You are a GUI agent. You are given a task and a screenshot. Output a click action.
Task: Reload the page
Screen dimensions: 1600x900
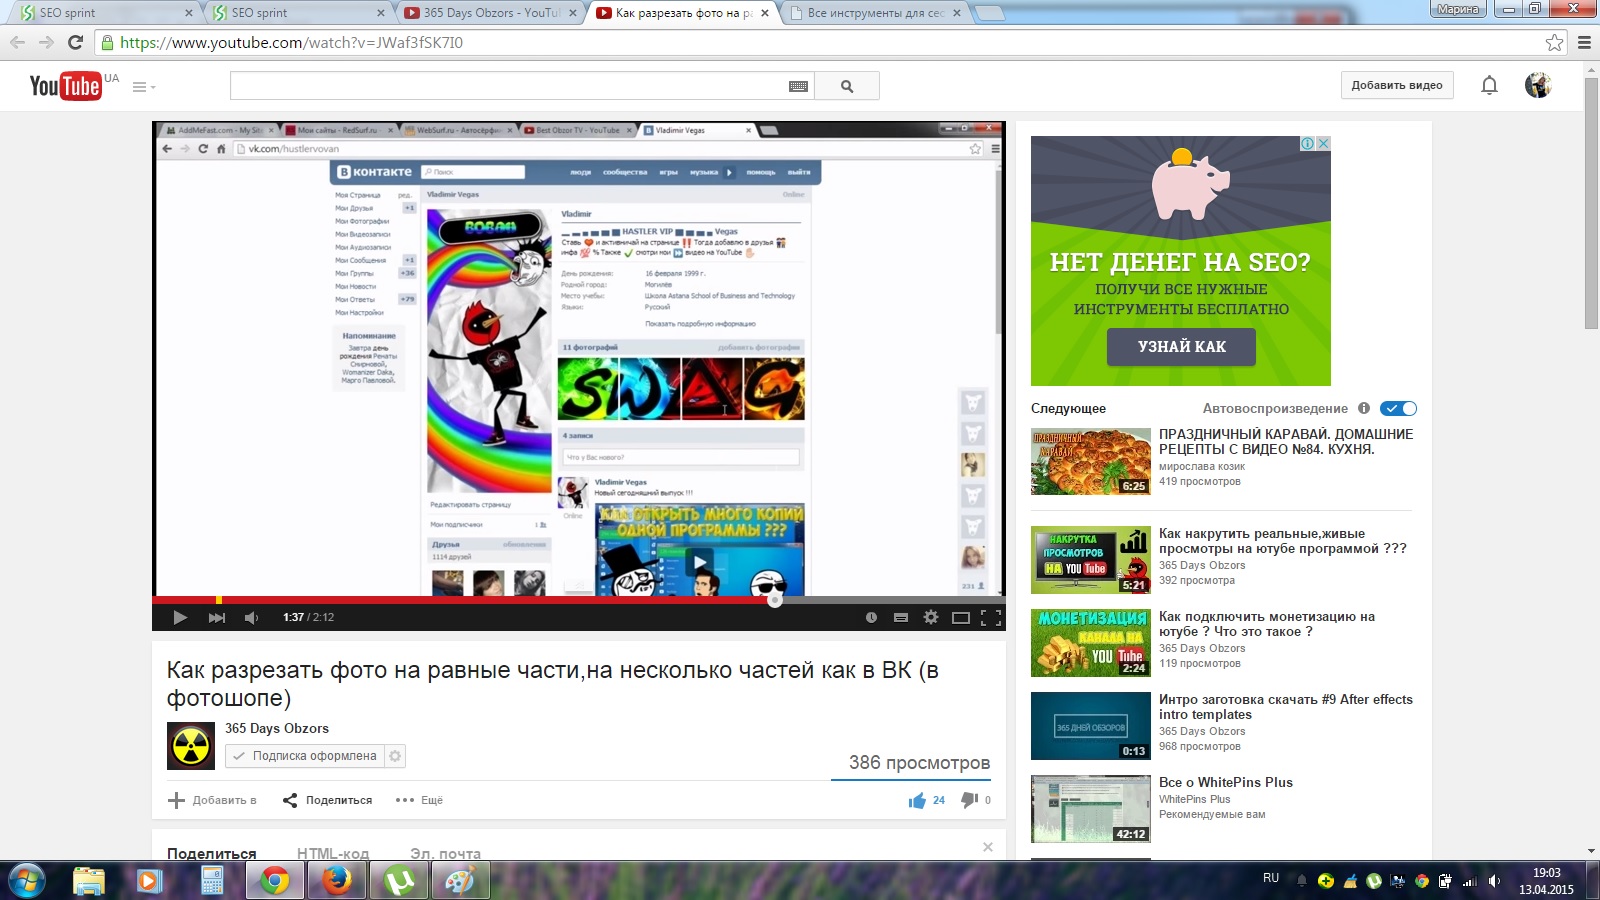coord(75,42)
